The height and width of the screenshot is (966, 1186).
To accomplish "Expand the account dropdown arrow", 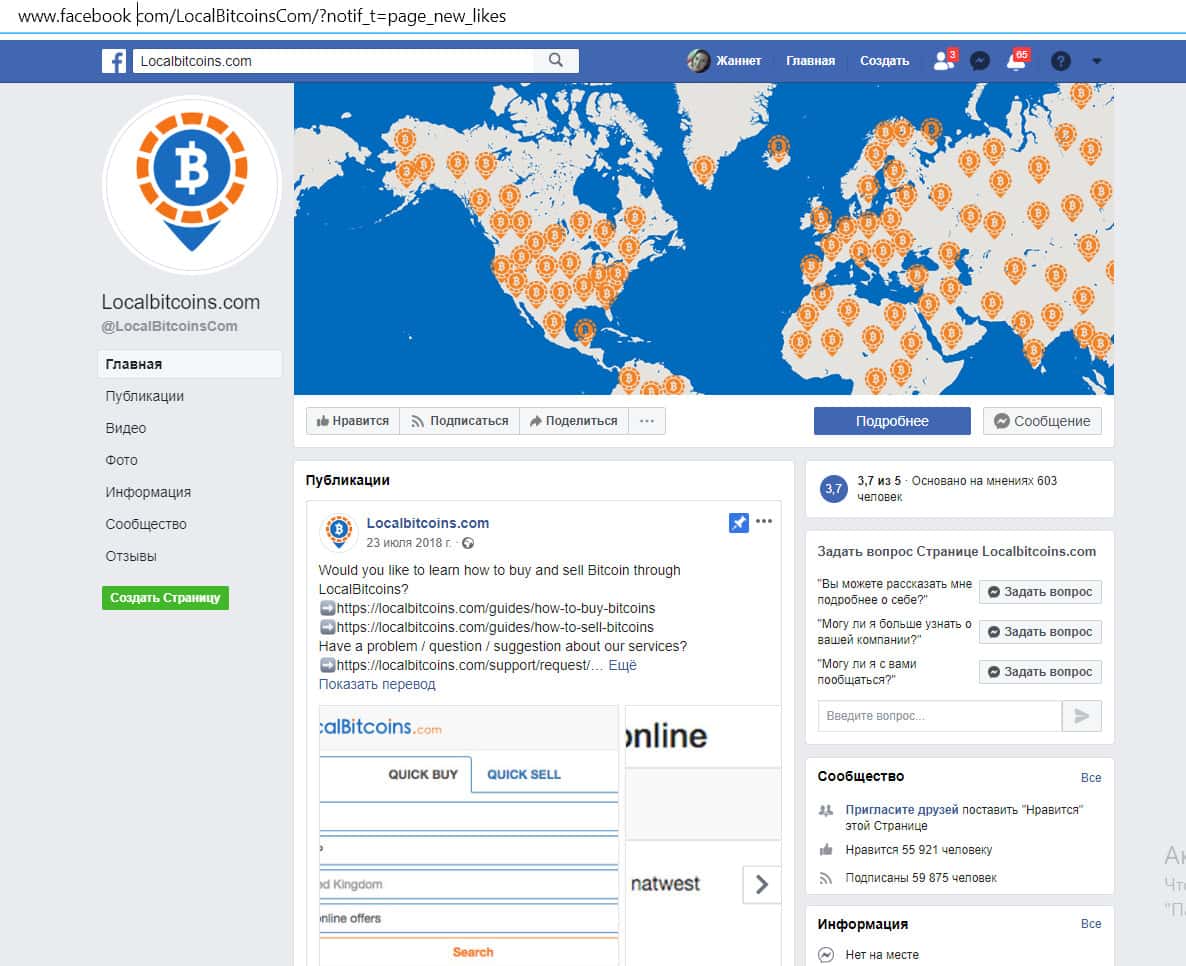I will click(1097, 61).
